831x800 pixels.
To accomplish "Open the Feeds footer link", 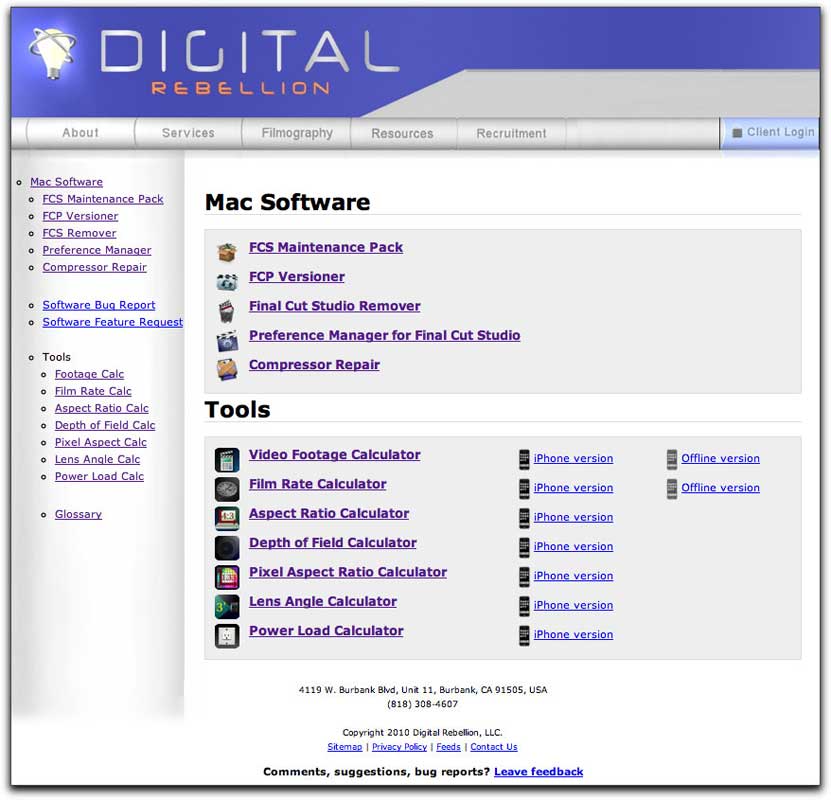I will click(448, 746).
